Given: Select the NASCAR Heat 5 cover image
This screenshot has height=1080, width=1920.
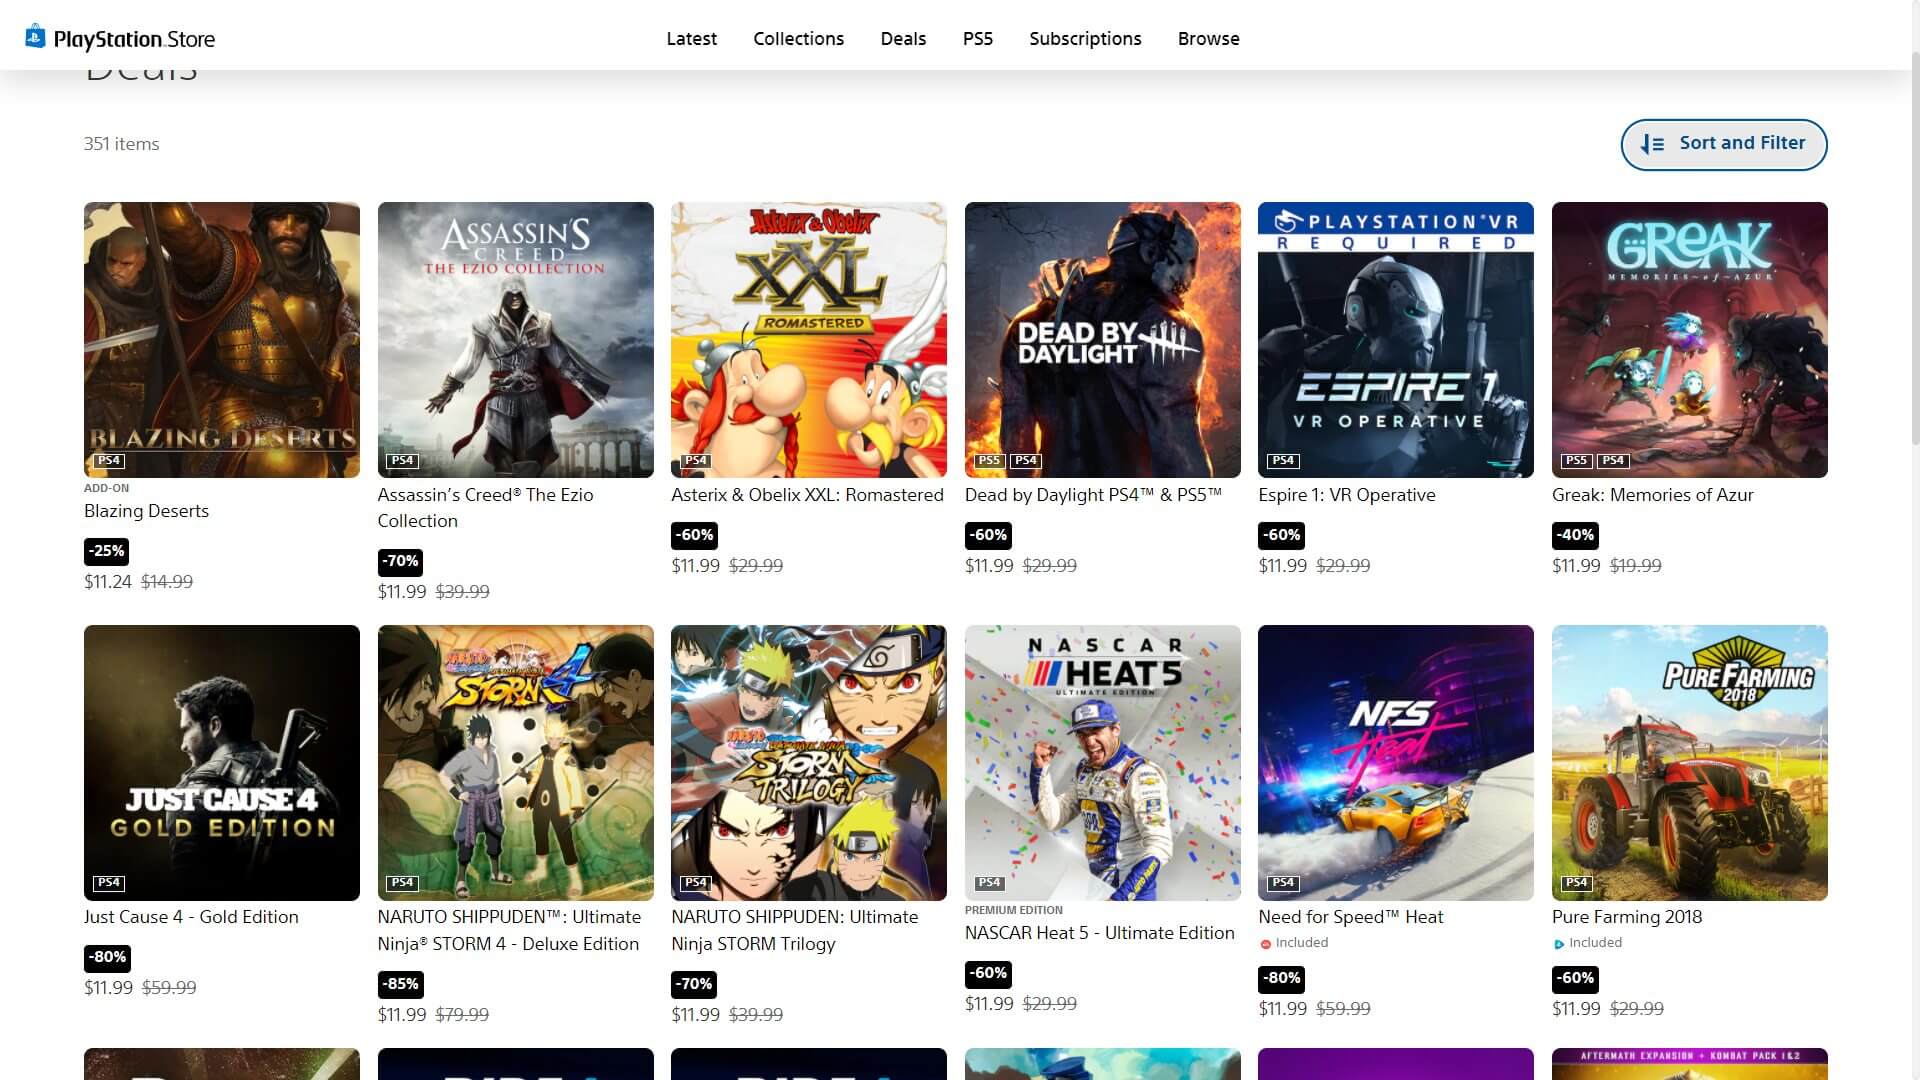Looking at the screenshot, I should point(1102,762).
